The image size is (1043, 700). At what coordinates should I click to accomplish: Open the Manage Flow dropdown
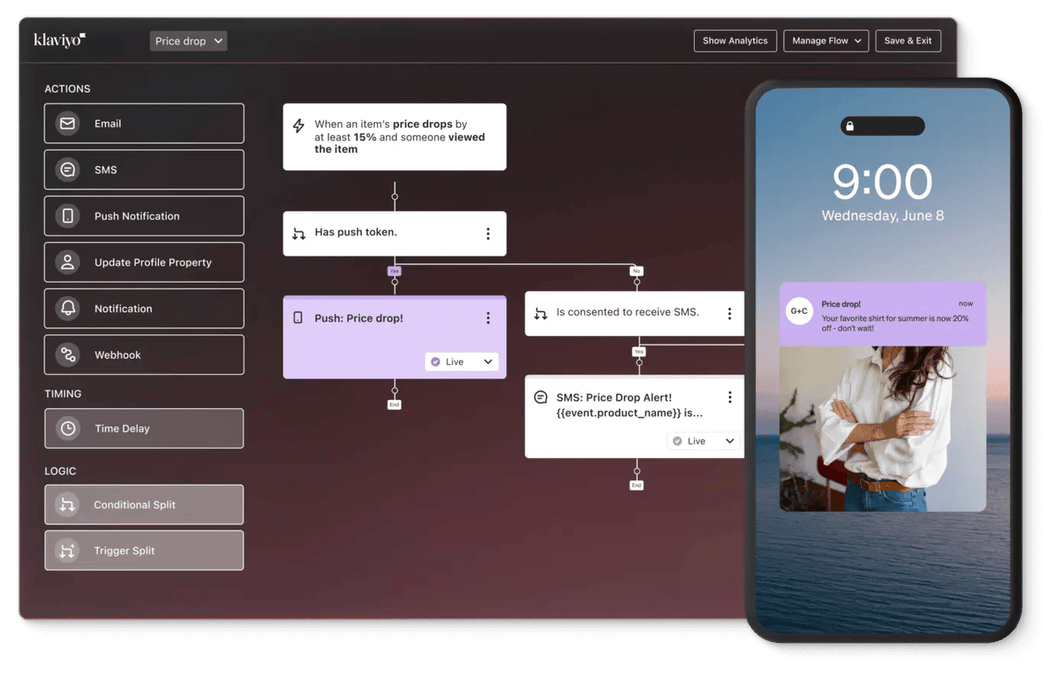[826, 40]
